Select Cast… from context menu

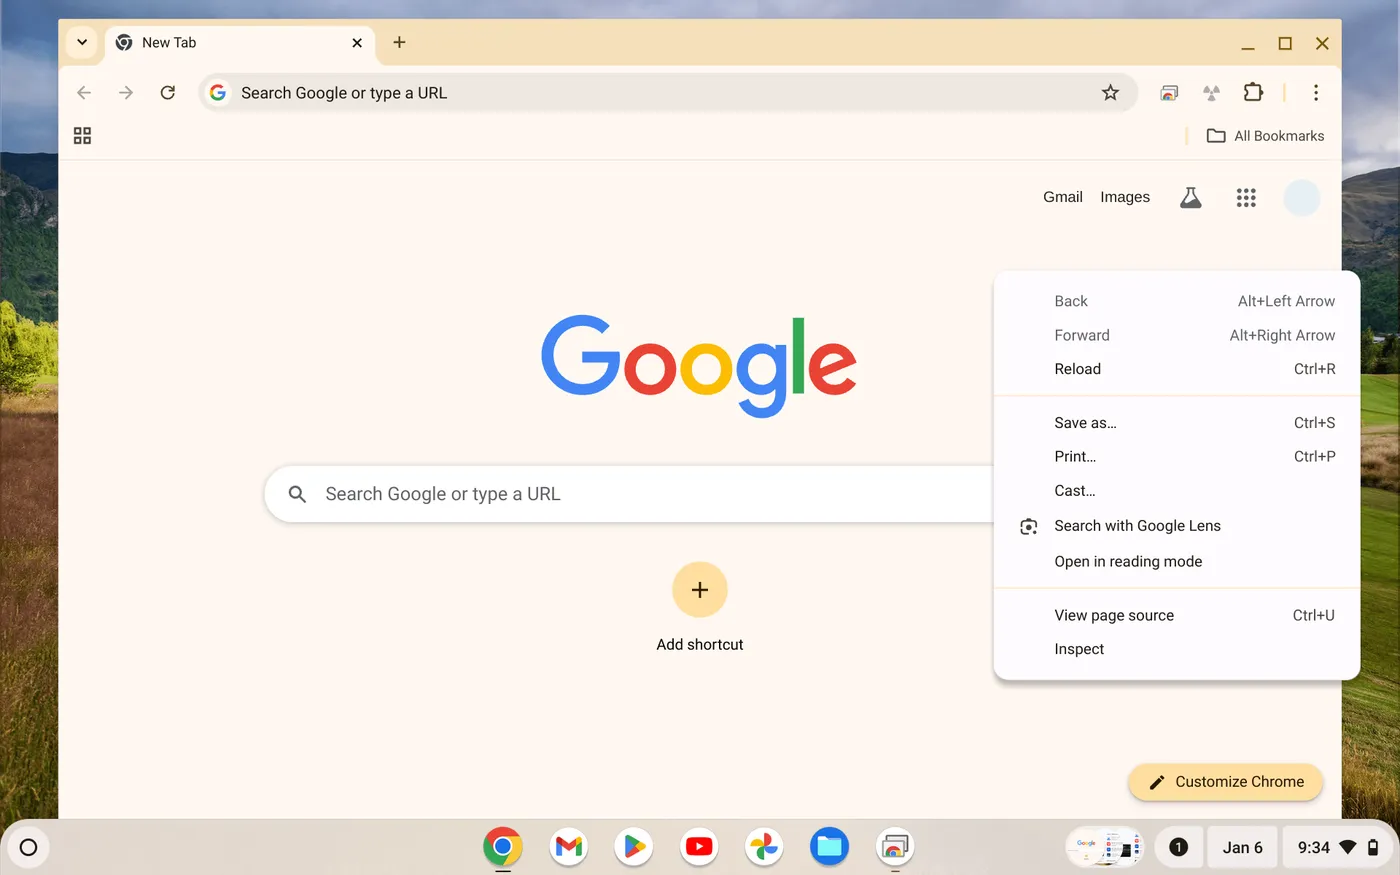[1177, 491]
